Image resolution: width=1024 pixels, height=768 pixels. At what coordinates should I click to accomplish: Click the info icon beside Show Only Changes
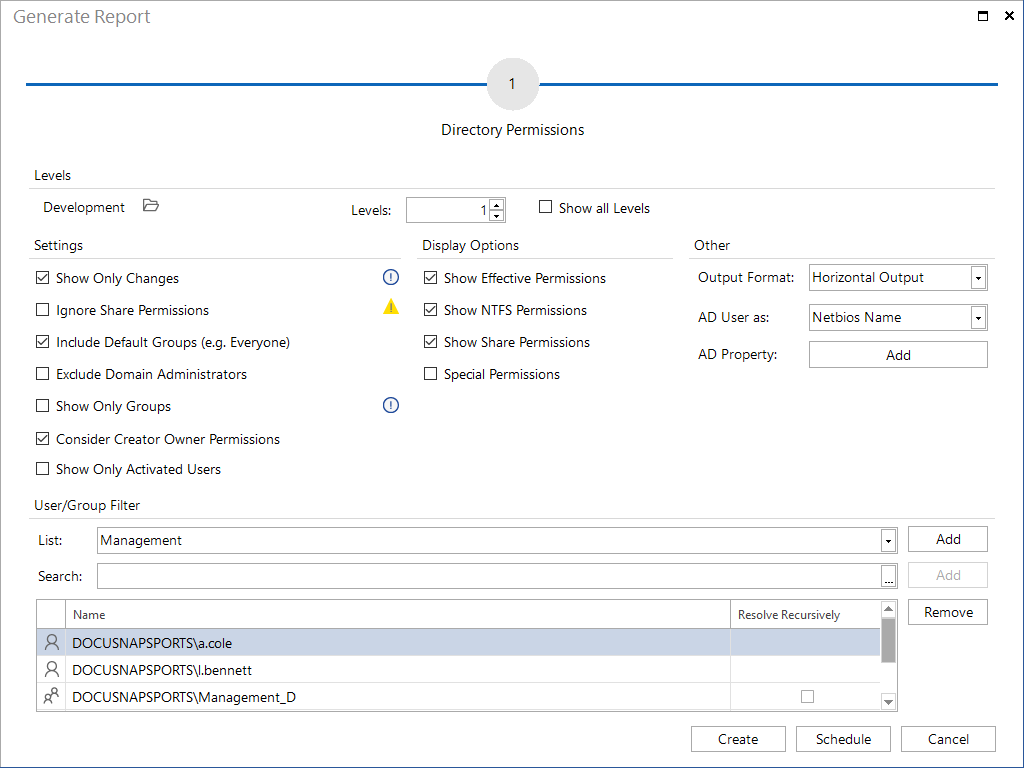391,278
